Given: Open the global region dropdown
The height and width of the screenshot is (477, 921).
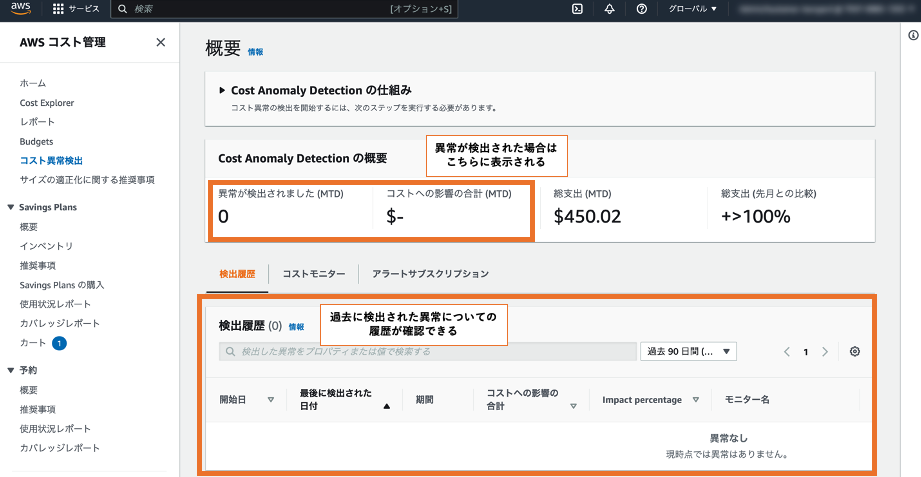Looking at the screenshot, I should (x=693, y=9).
